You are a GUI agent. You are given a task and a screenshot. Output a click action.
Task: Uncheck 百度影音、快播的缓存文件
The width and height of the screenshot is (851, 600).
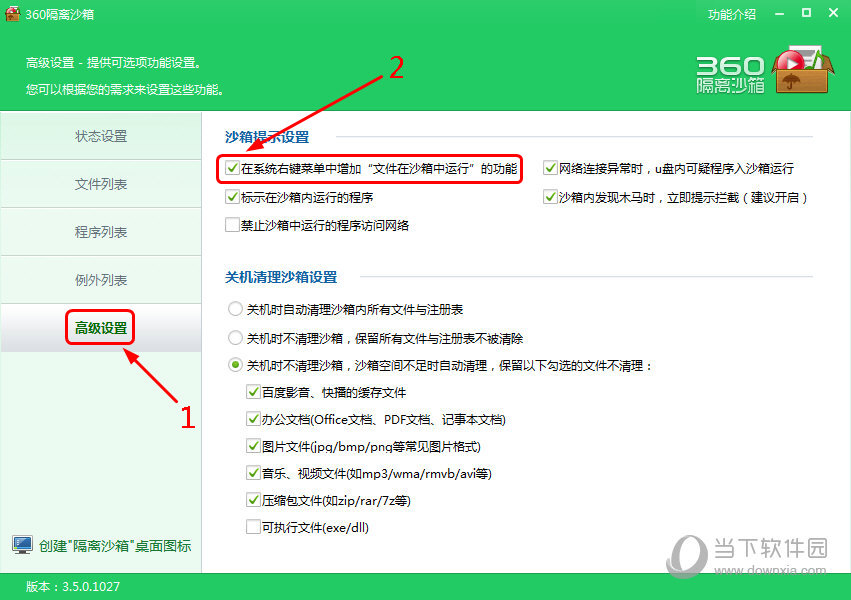pos(253,393)
